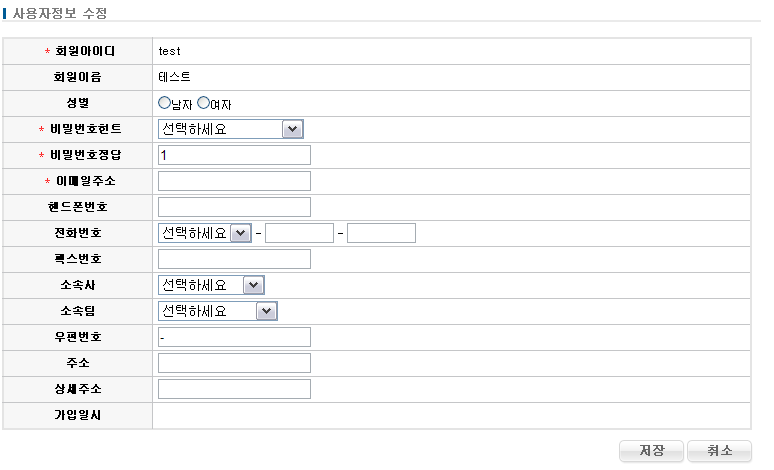Select the middle 전화번호 number field
Image resolution: width=774 pixels, height=470 pixels.
pos(299,233)
